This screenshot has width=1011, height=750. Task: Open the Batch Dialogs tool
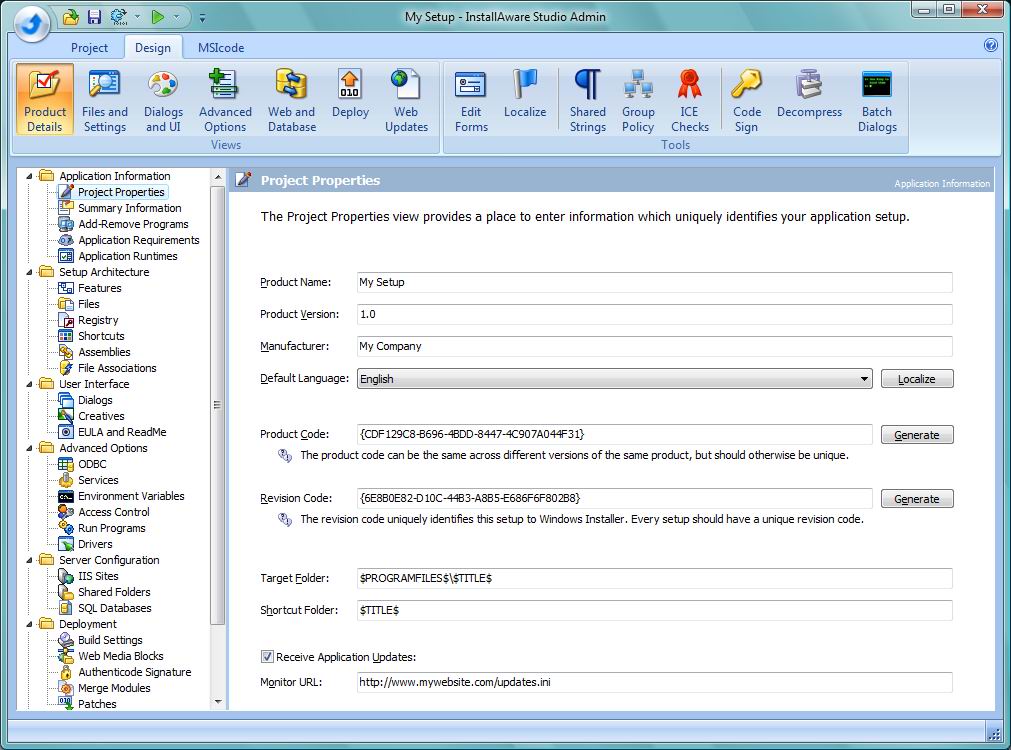pyautogui.click(x=877, y=99)
